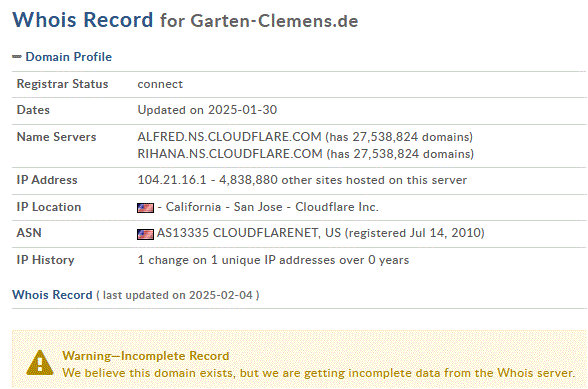Click the last updated on 2025-02-04 text
Screen dimensions: 588x389
pos(178,295)
